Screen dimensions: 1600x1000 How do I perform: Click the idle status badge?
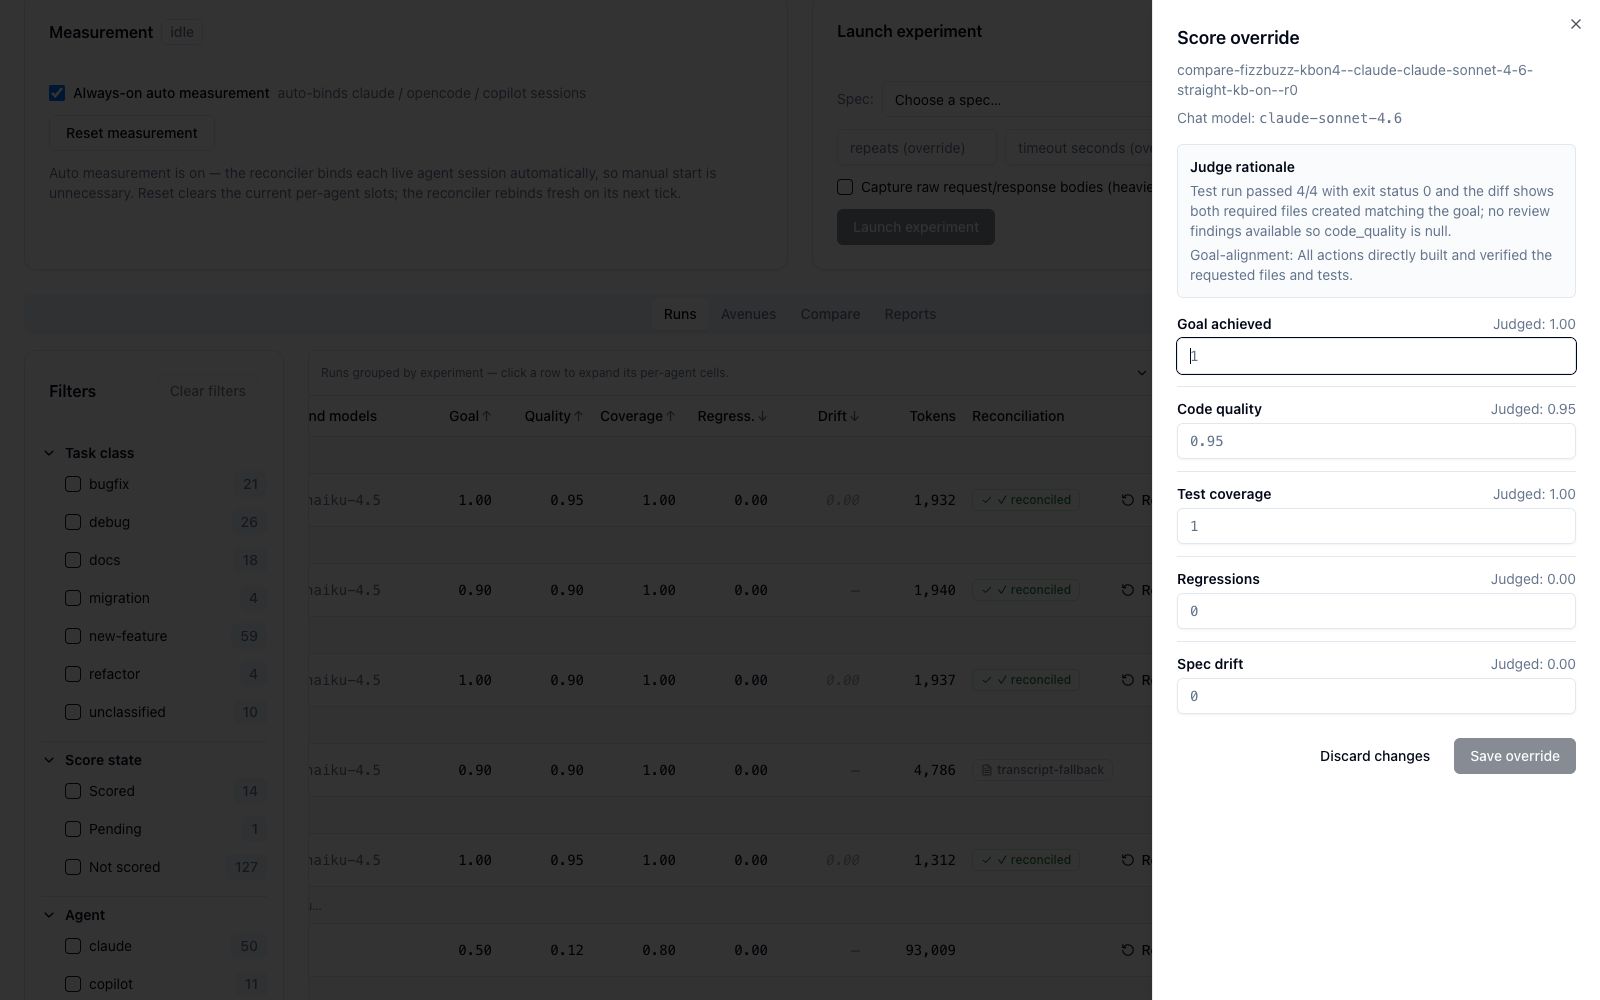(182, 32)
